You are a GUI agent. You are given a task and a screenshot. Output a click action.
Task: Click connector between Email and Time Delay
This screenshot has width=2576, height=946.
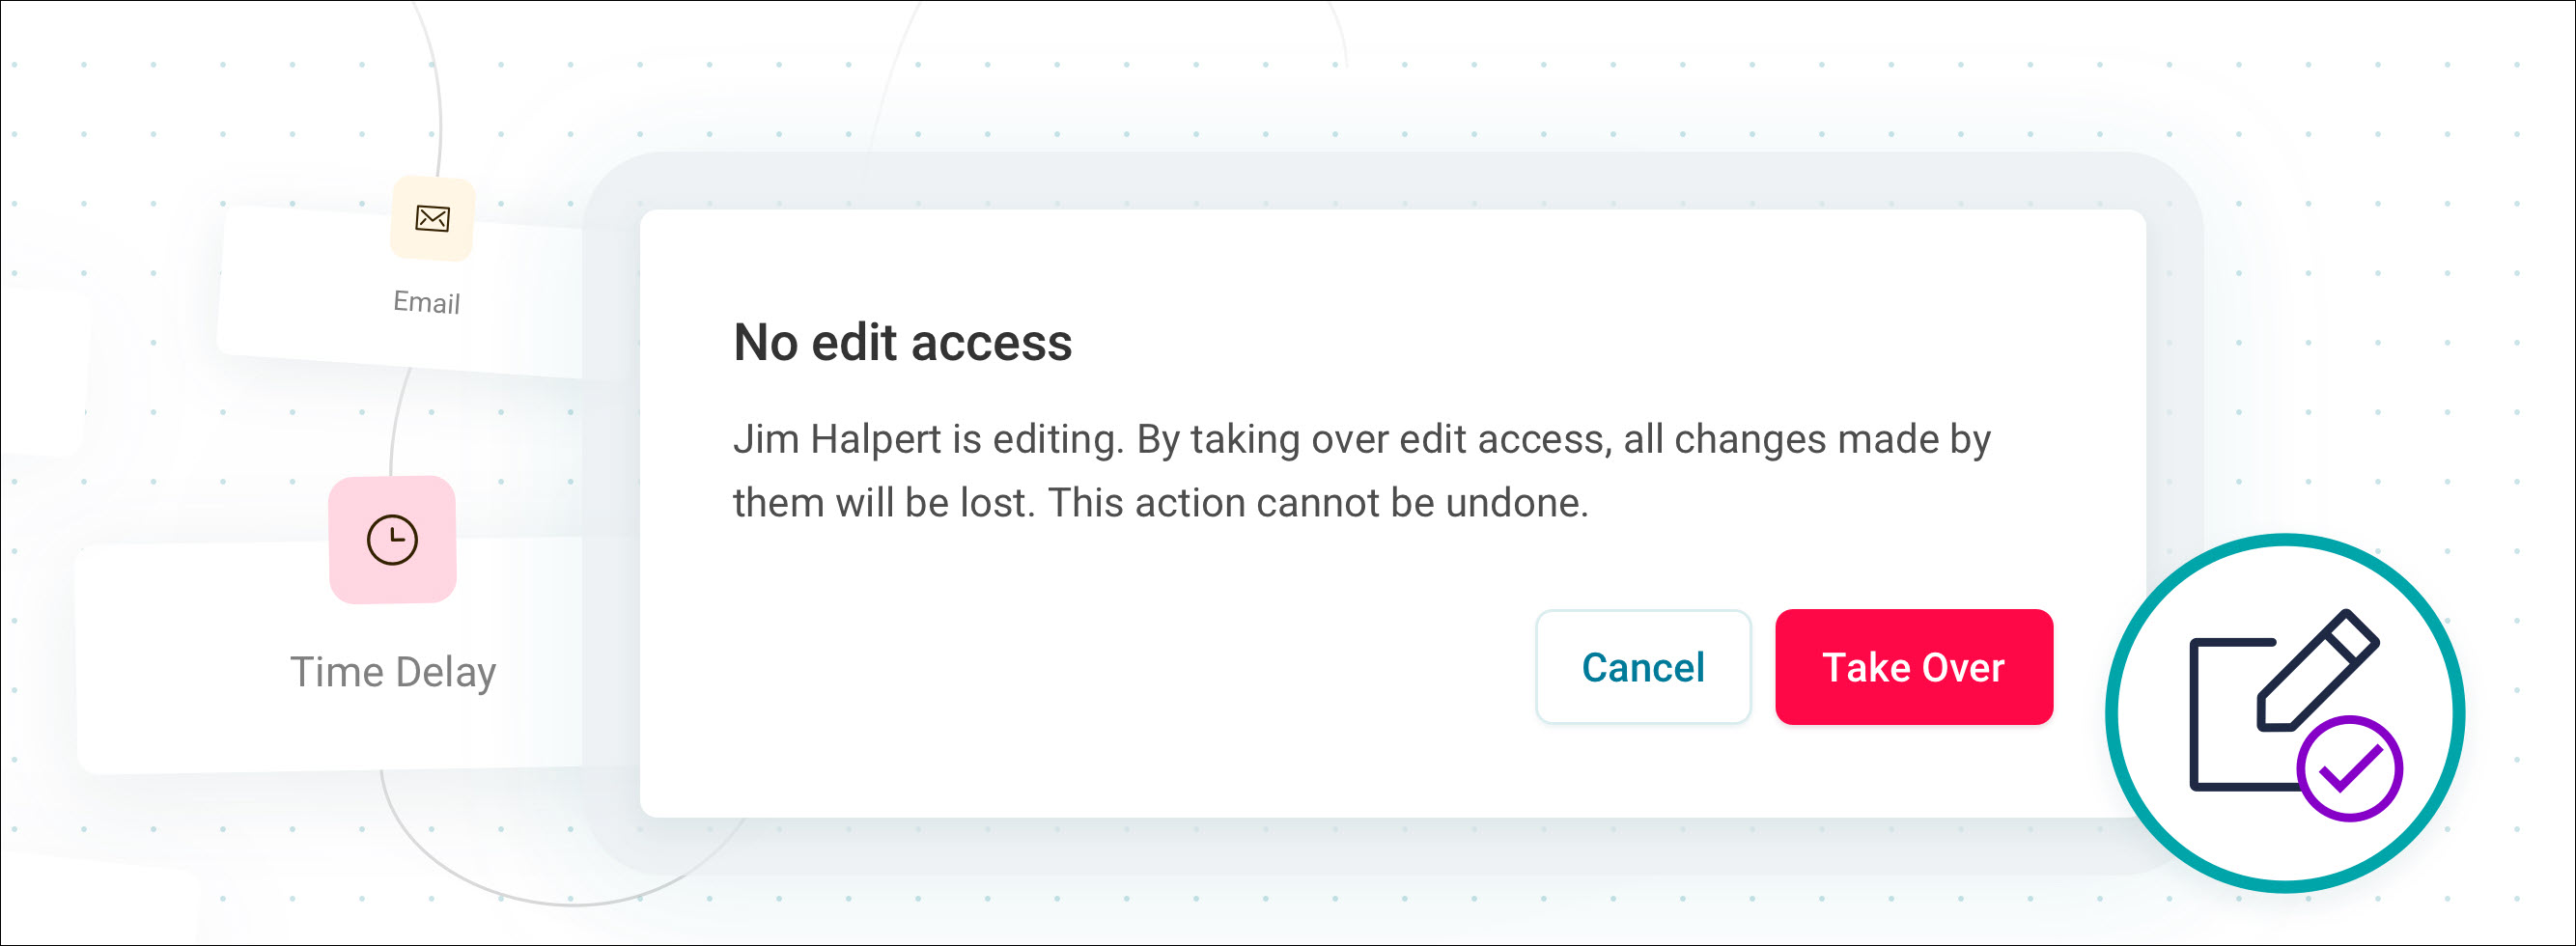(398, 422)
